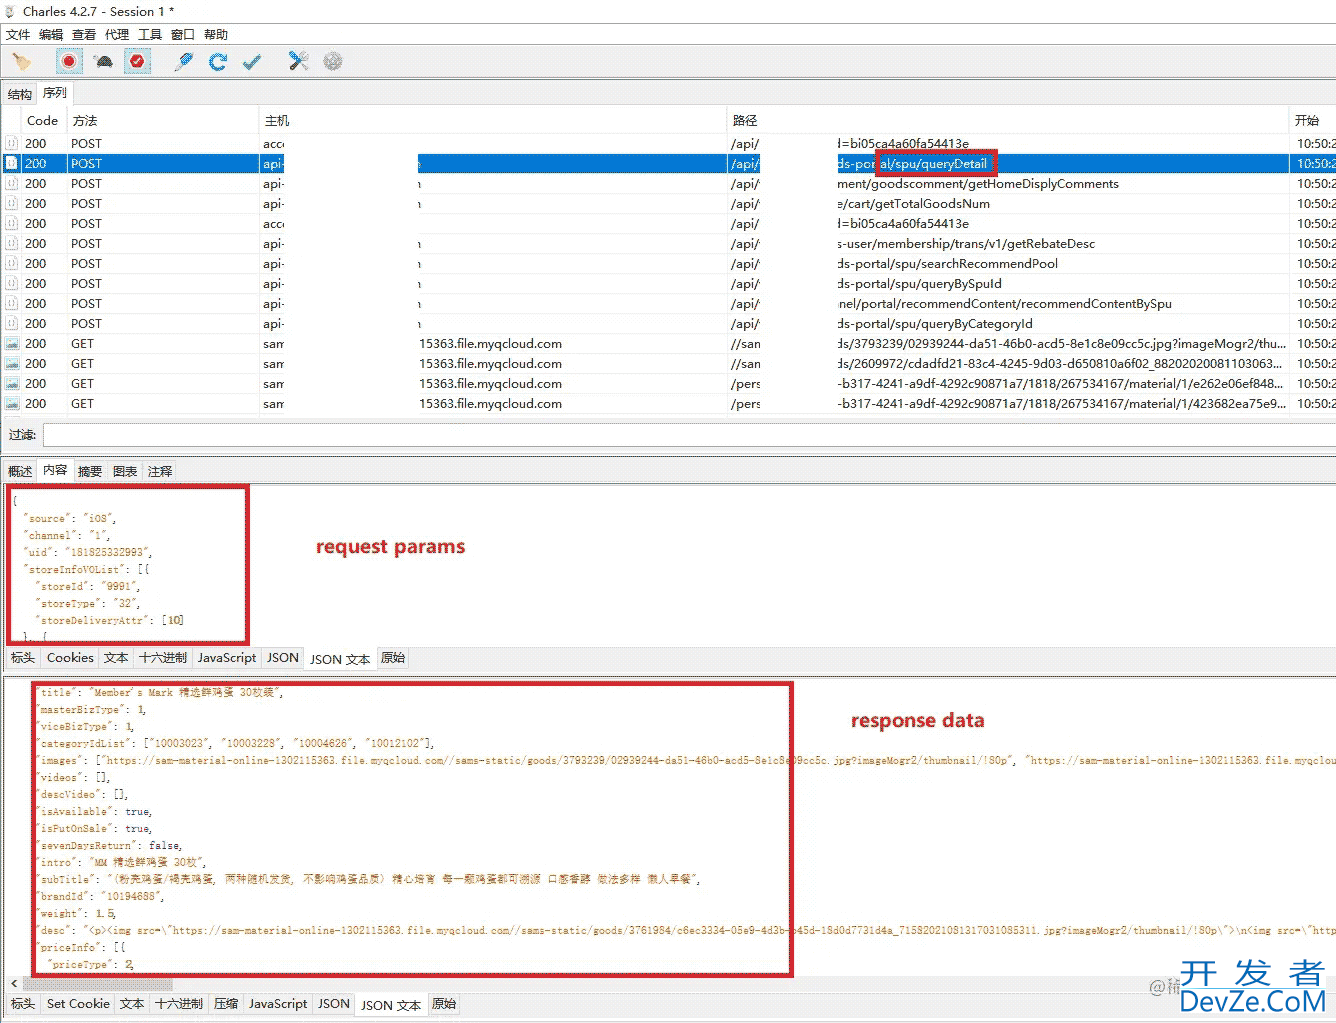Open response JSON 文本 tab
Viewport: 1336px width, 1023px height.
tap(391, 1005)
